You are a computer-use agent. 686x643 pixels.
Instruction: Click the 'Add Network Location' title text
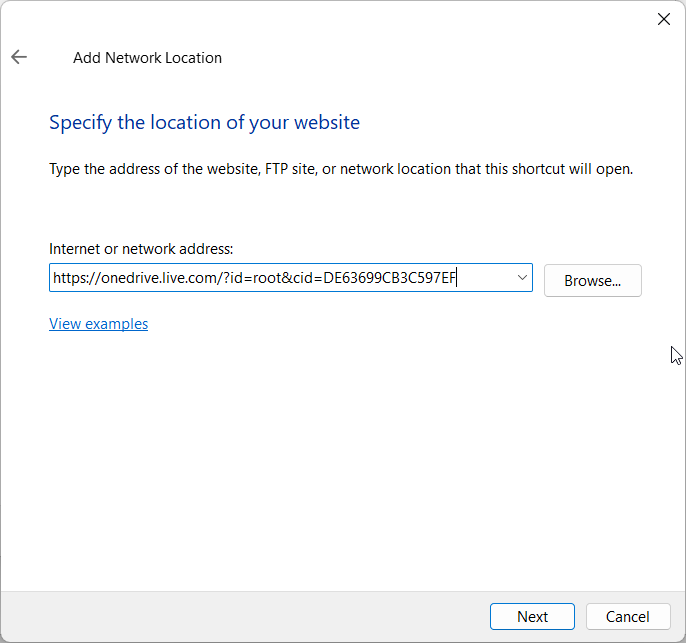pyautogui.click(x=147, y=58)
